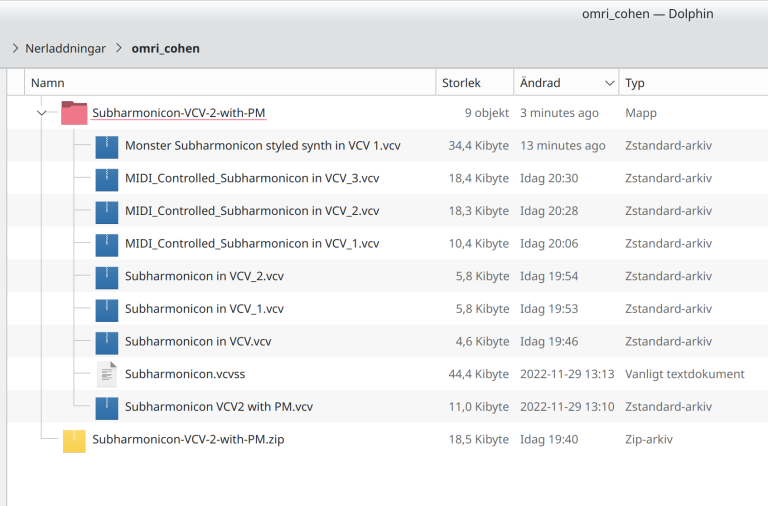Viewport: 768px width, 506px height.
Task: Click archive icon of MIDI_Controlled_Subharmonicon in VCV_1.vcv
Action: click(107, 245)
